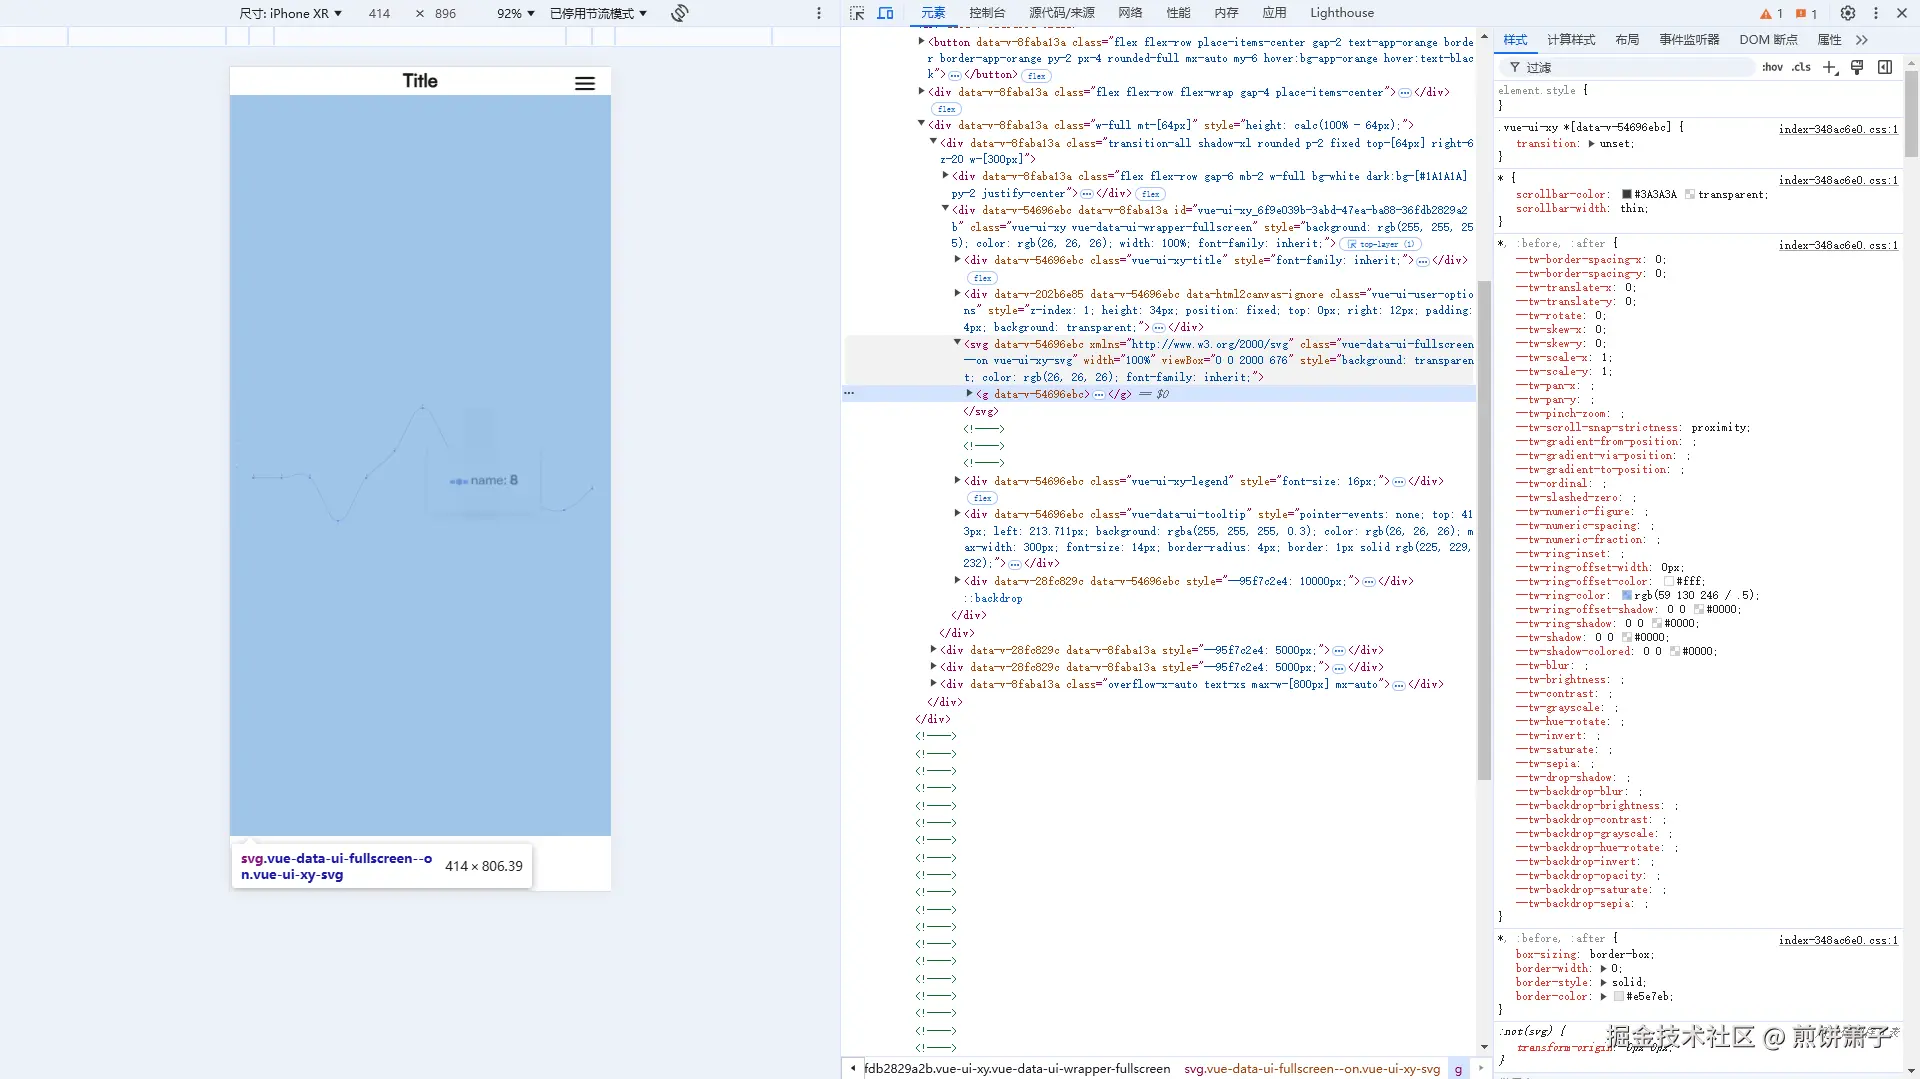Viewport: 1920px width, 1079px height.
Task: Click the 过滤 styles filter field
Action: coord(1628,67)
